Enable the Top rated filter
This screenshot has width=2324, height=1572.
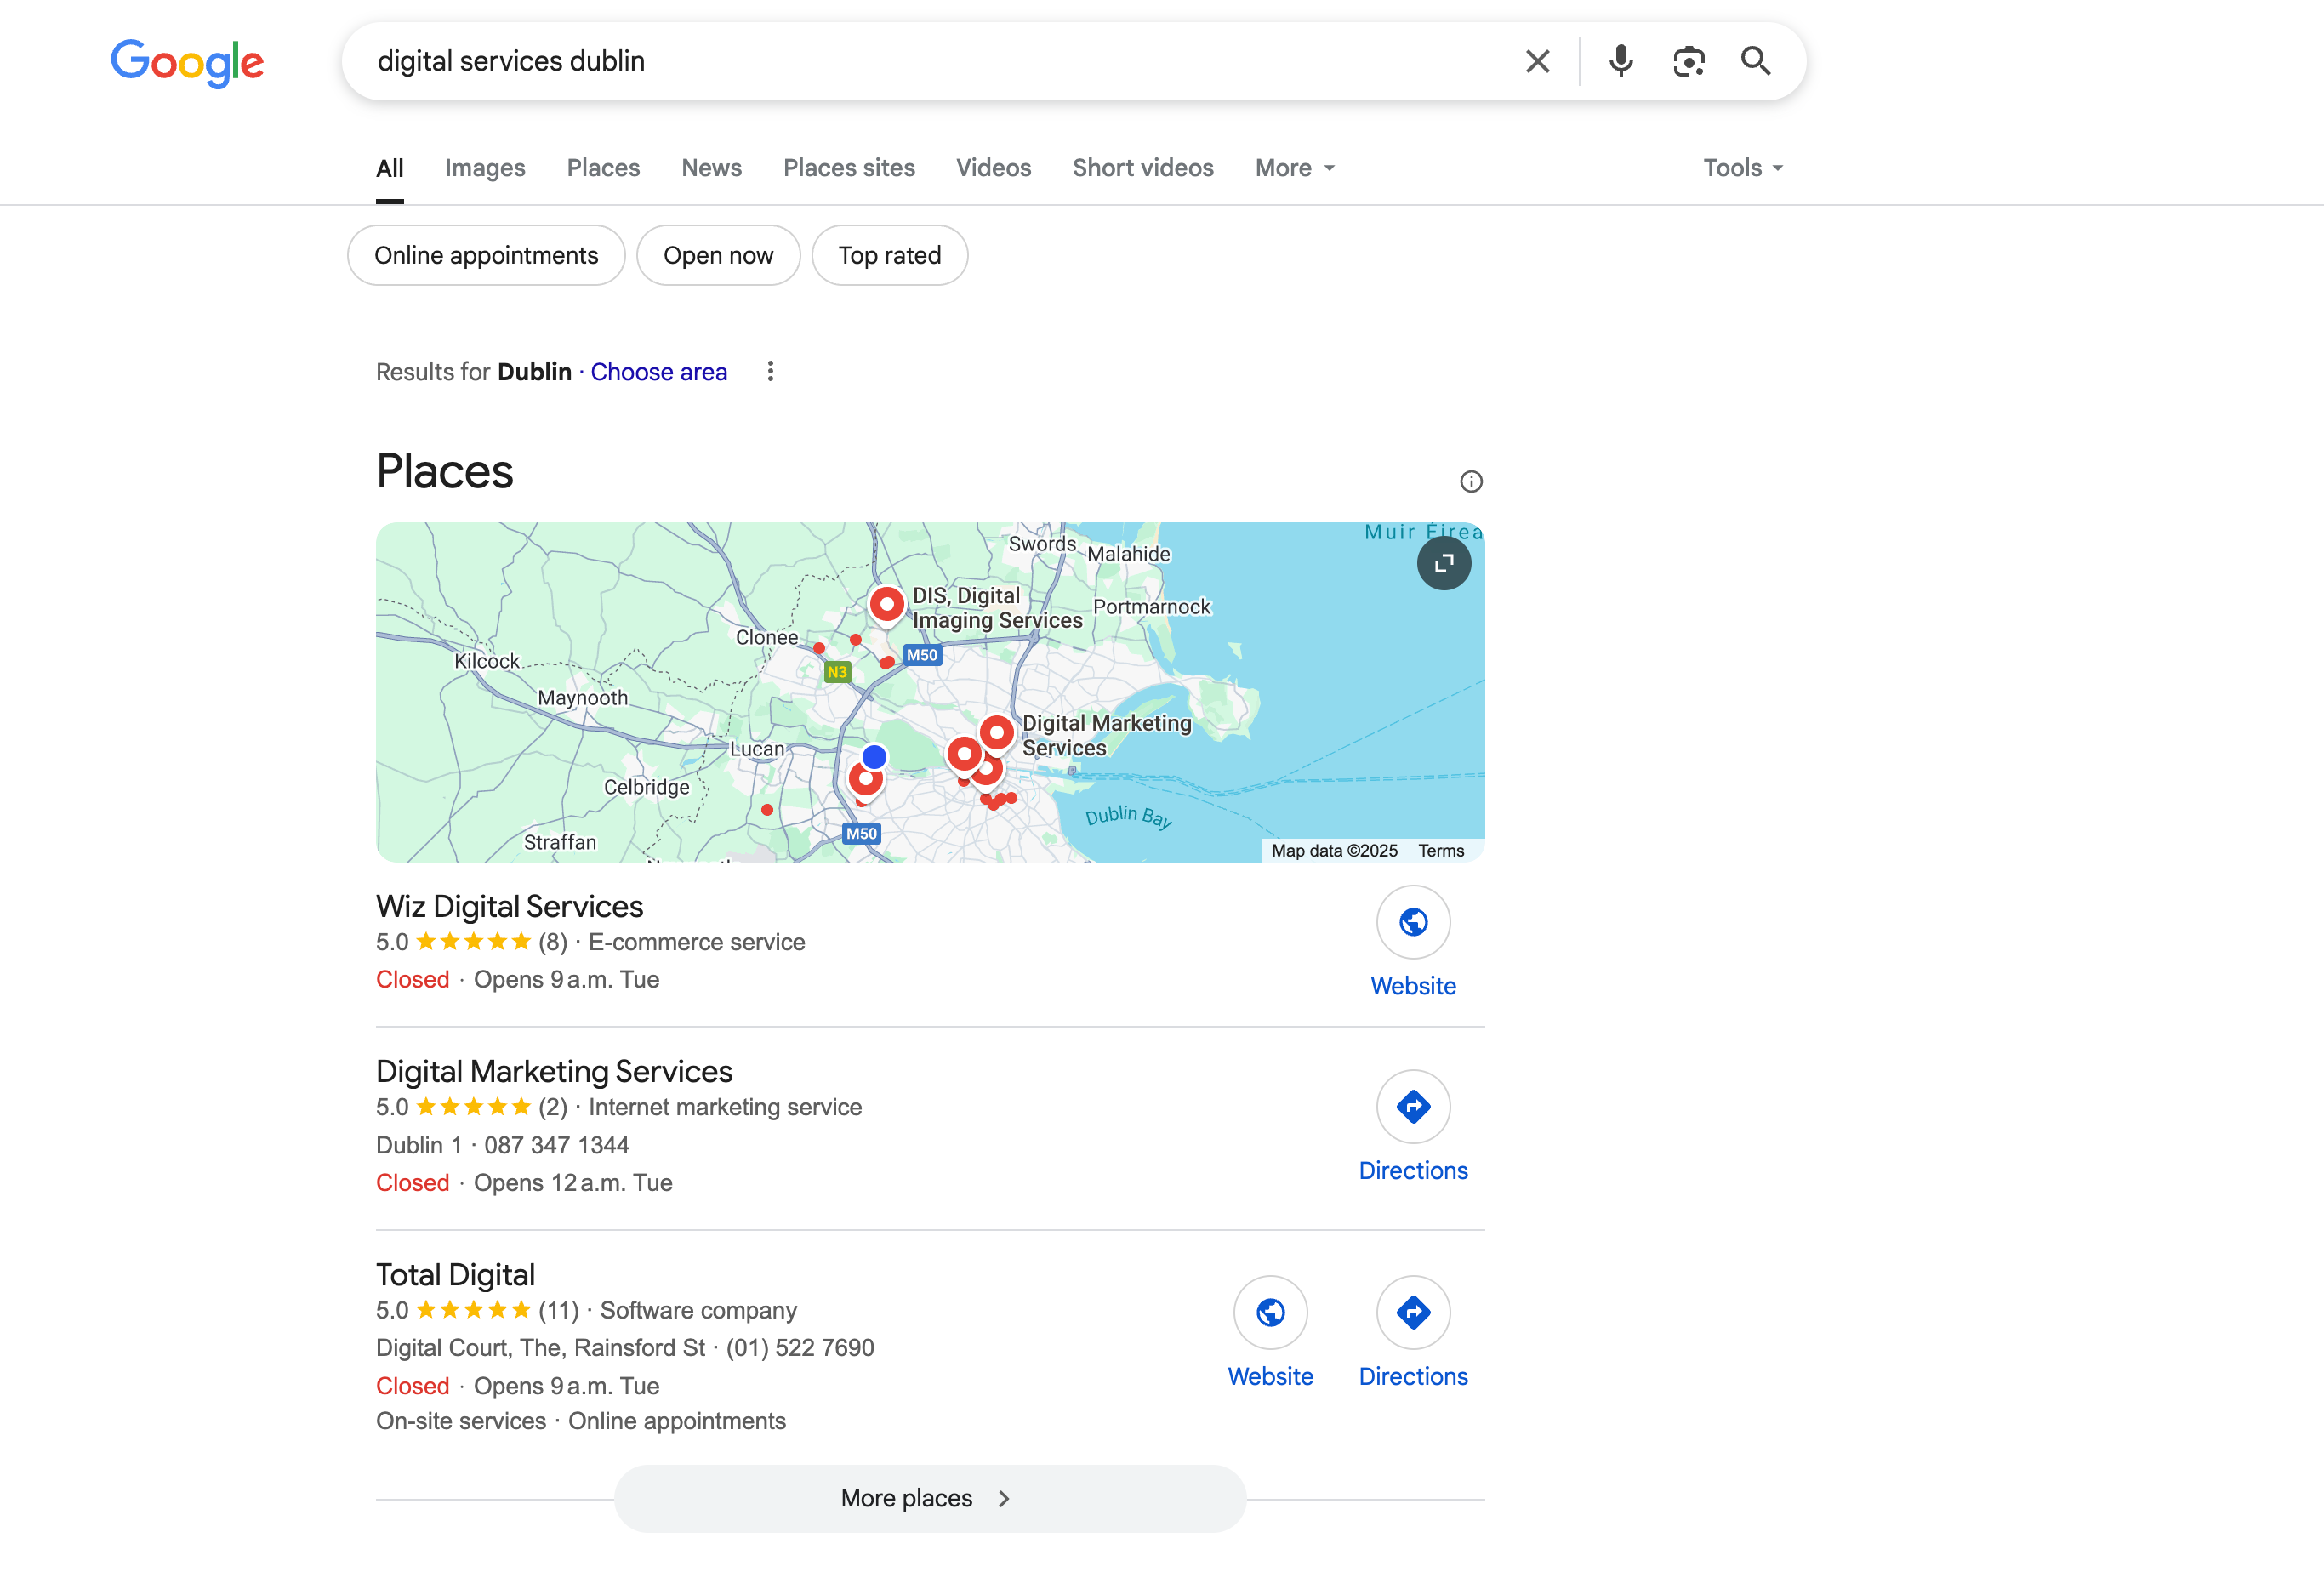[889, 255]
